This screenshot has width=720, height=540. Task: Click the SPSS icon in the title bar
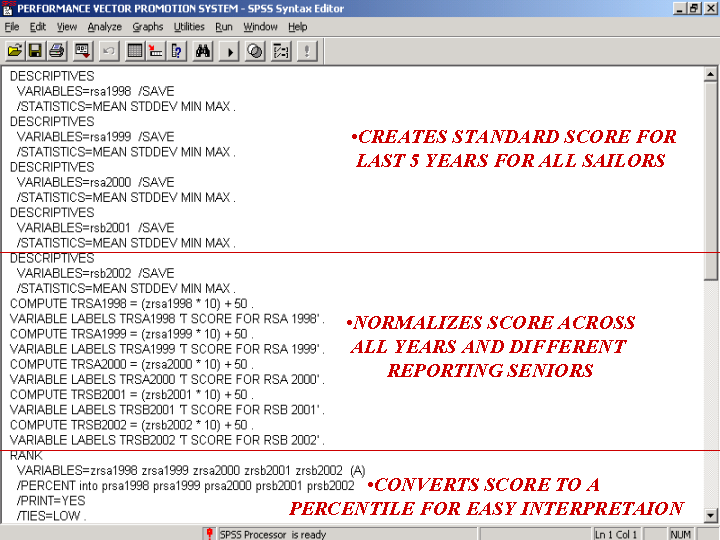8,8
